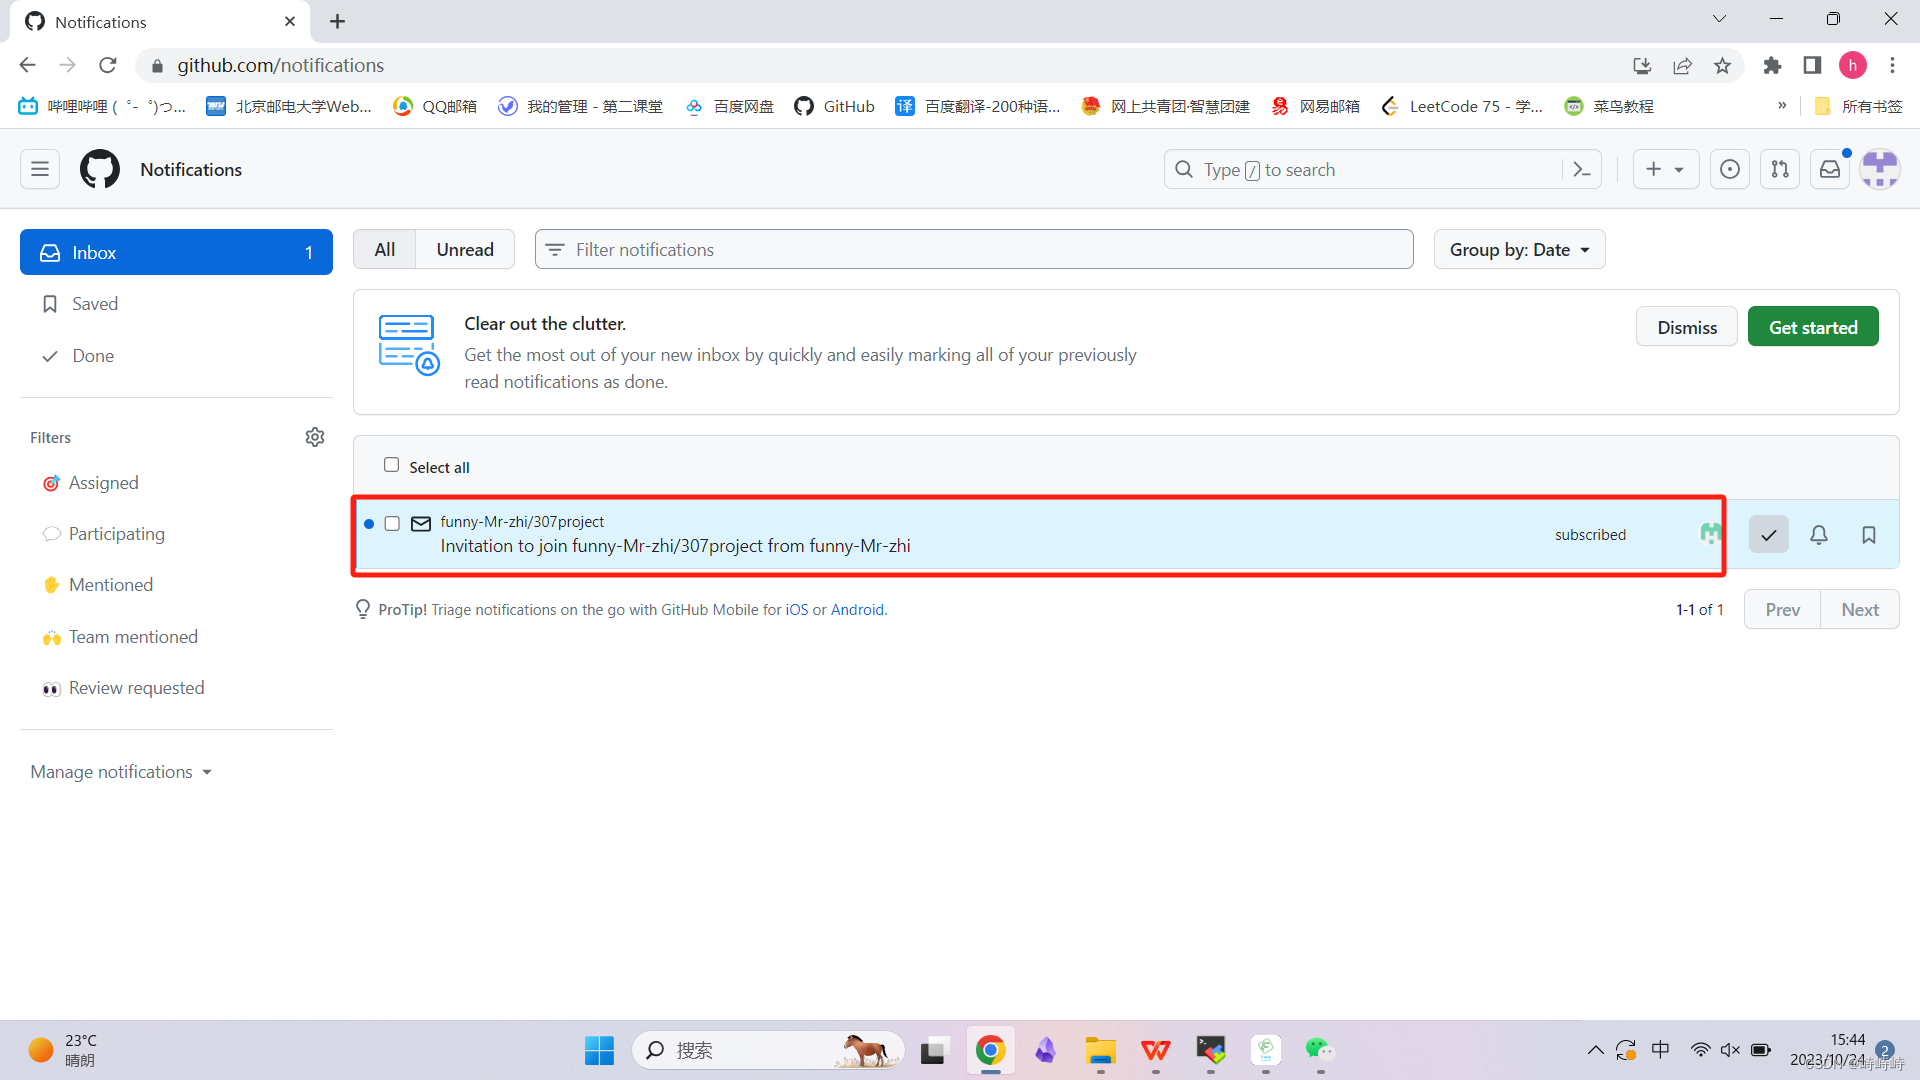The height and width of the screenshot is (1080, 1920).
Task: Save the notification with the bookmark icon
Action: 1869,534
